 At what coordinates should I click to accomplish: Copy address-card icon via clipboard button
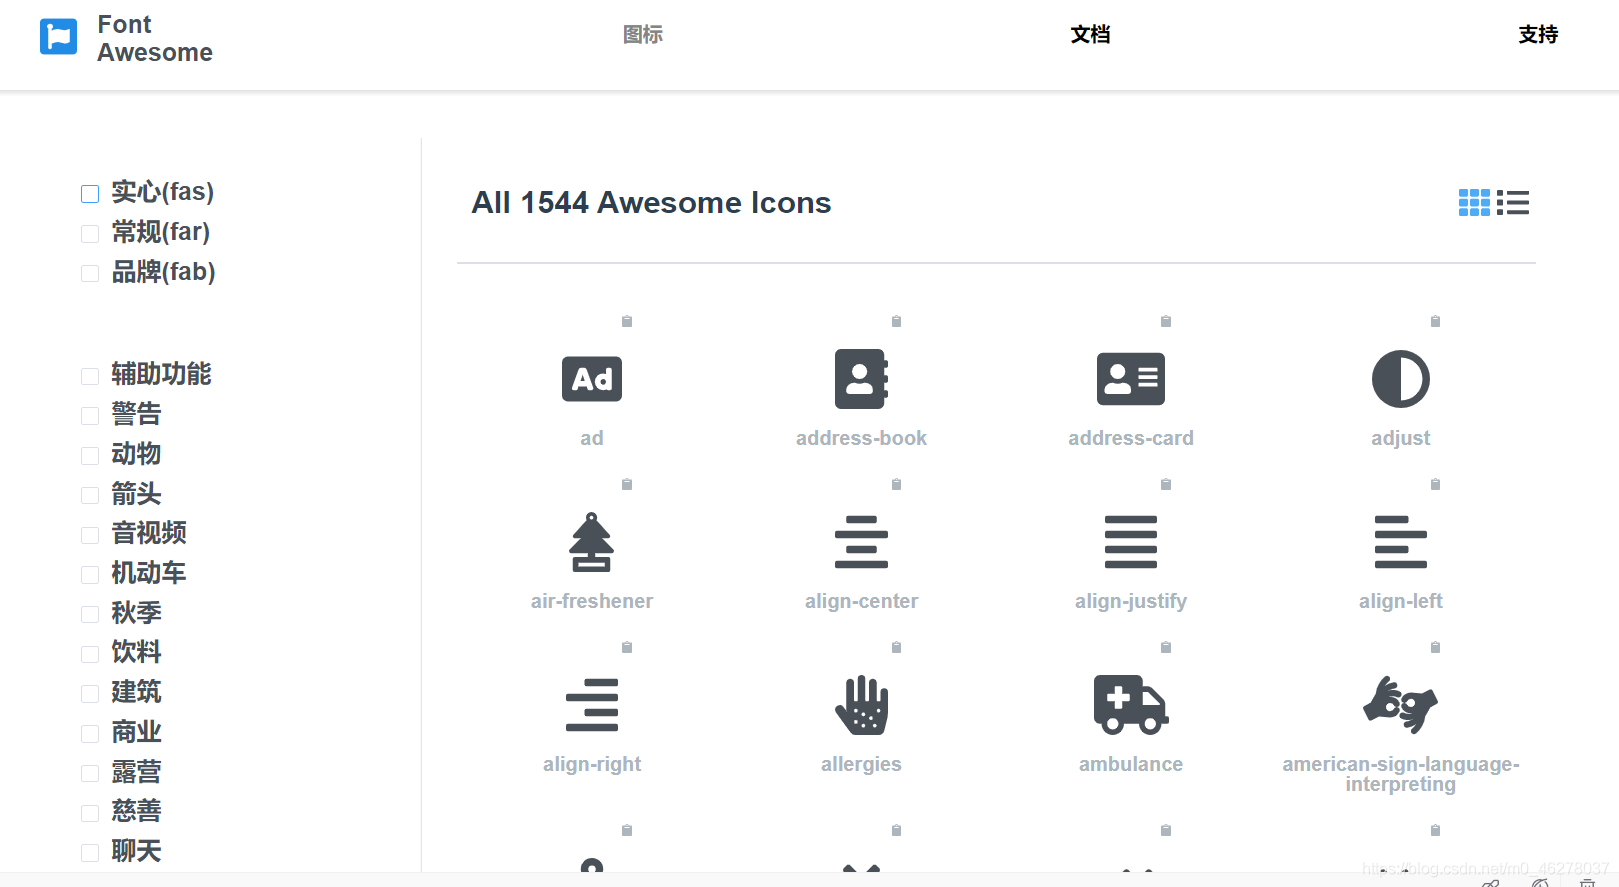(x=1166, y=321)
